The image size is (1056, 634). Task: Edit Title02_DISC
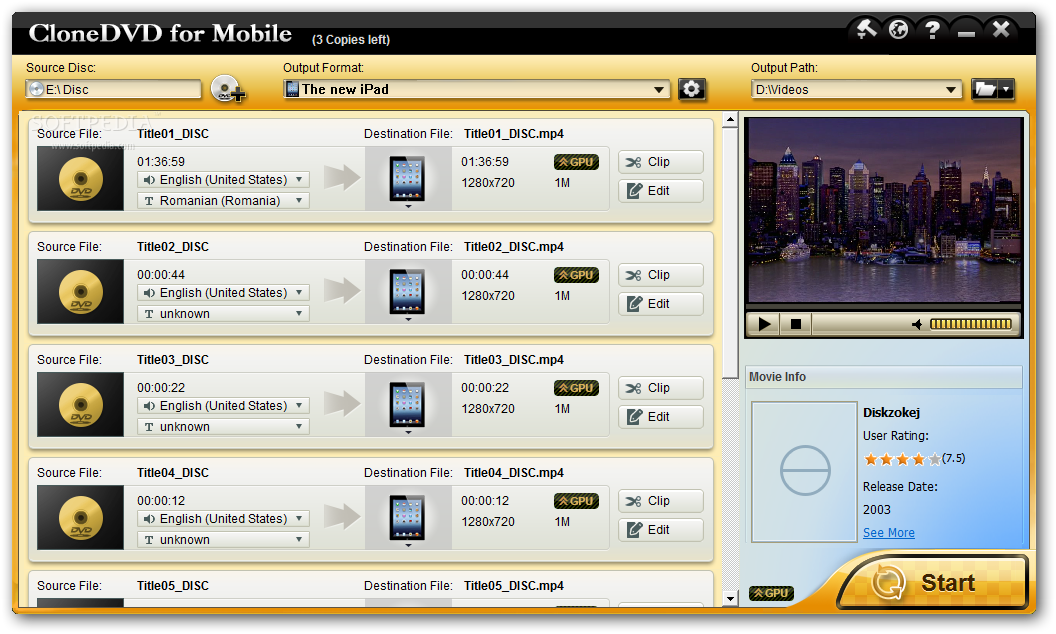tap(661, 304)
